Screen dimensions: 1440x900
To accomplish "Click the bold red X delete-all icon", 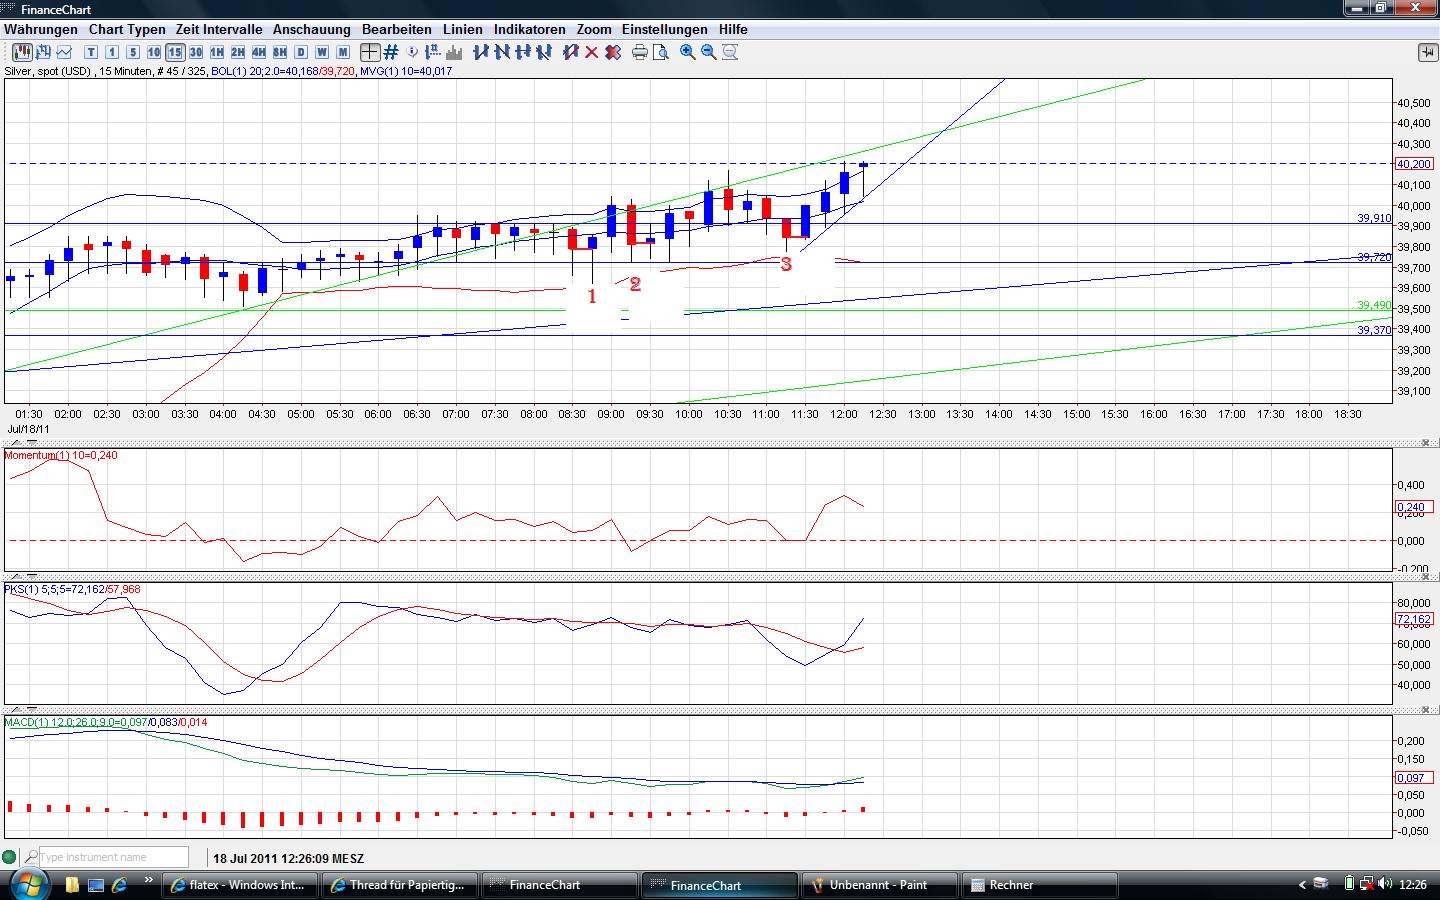I will tap(613, 52).
